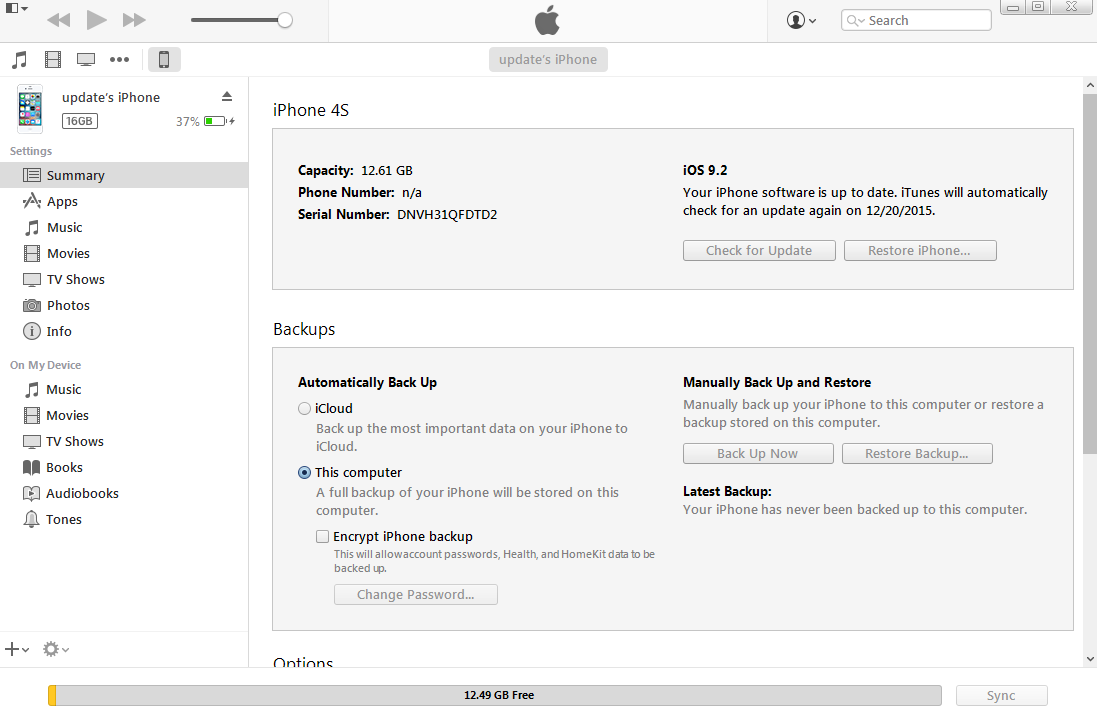Click the Audiobooks icon in sidebar
Image resolution: width=1097 pixels, height=719 pixels.
pos(31,493)
